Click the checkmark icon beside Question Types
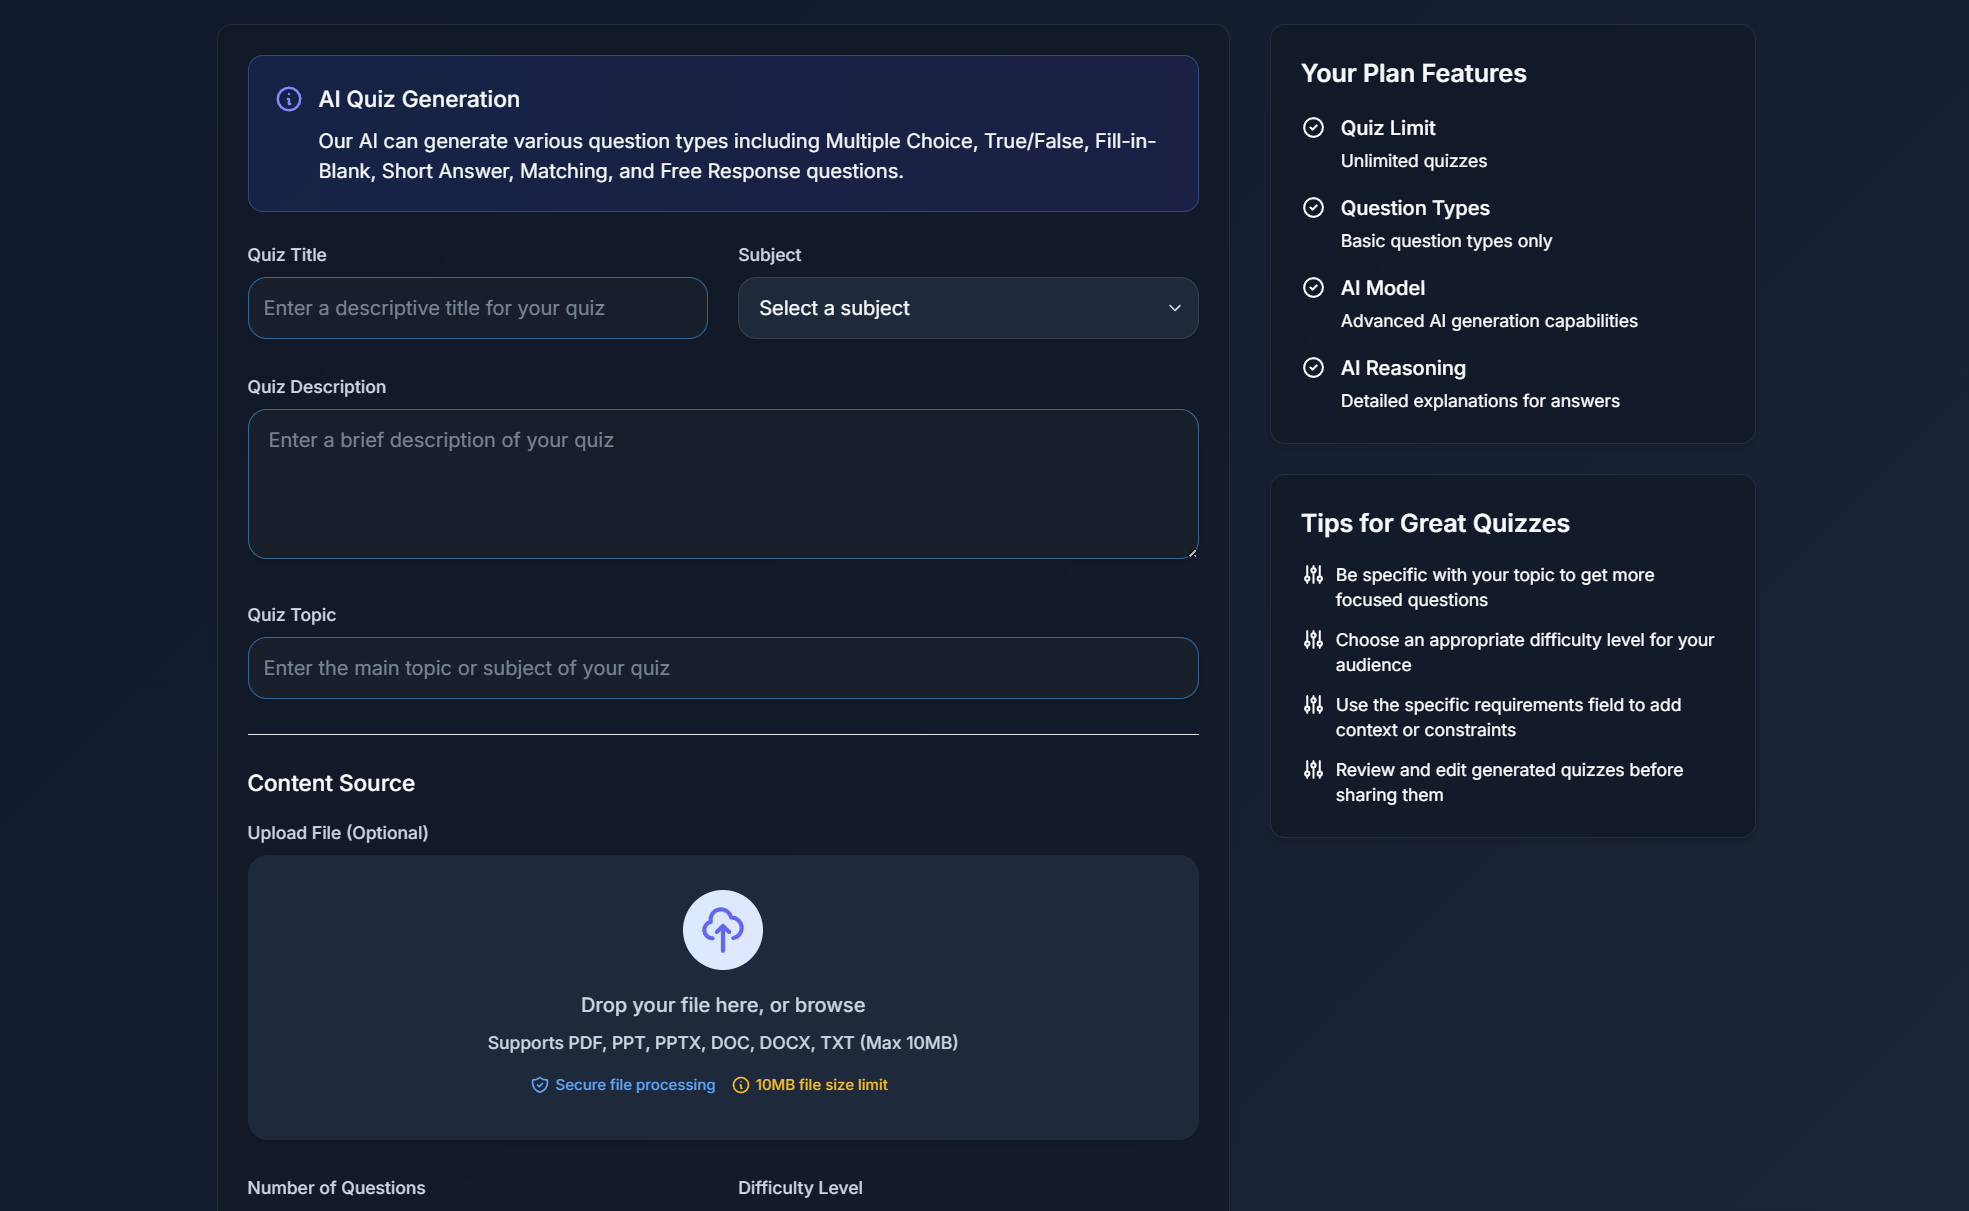 [1314, 208]
